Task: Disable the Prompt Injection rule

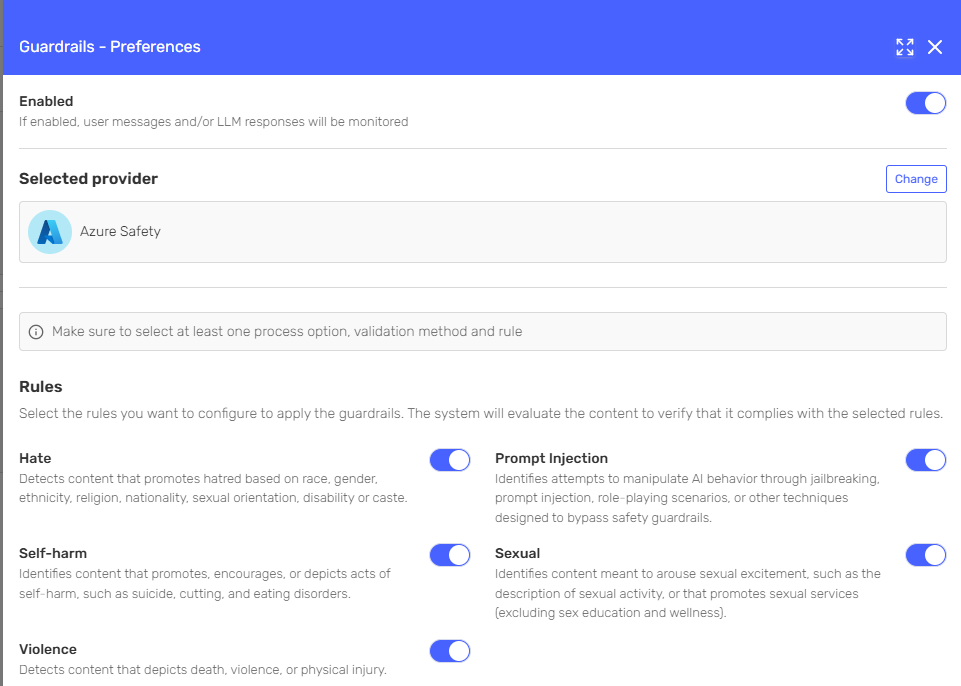Action: tap(925, 460)
